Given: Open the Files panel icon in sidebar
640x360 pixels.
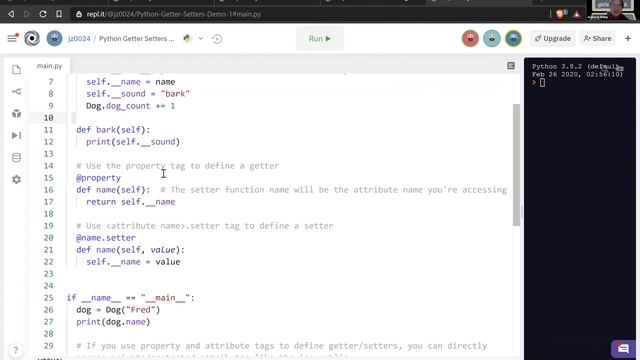Looking at the screenshot, I should tap(16, 69).
